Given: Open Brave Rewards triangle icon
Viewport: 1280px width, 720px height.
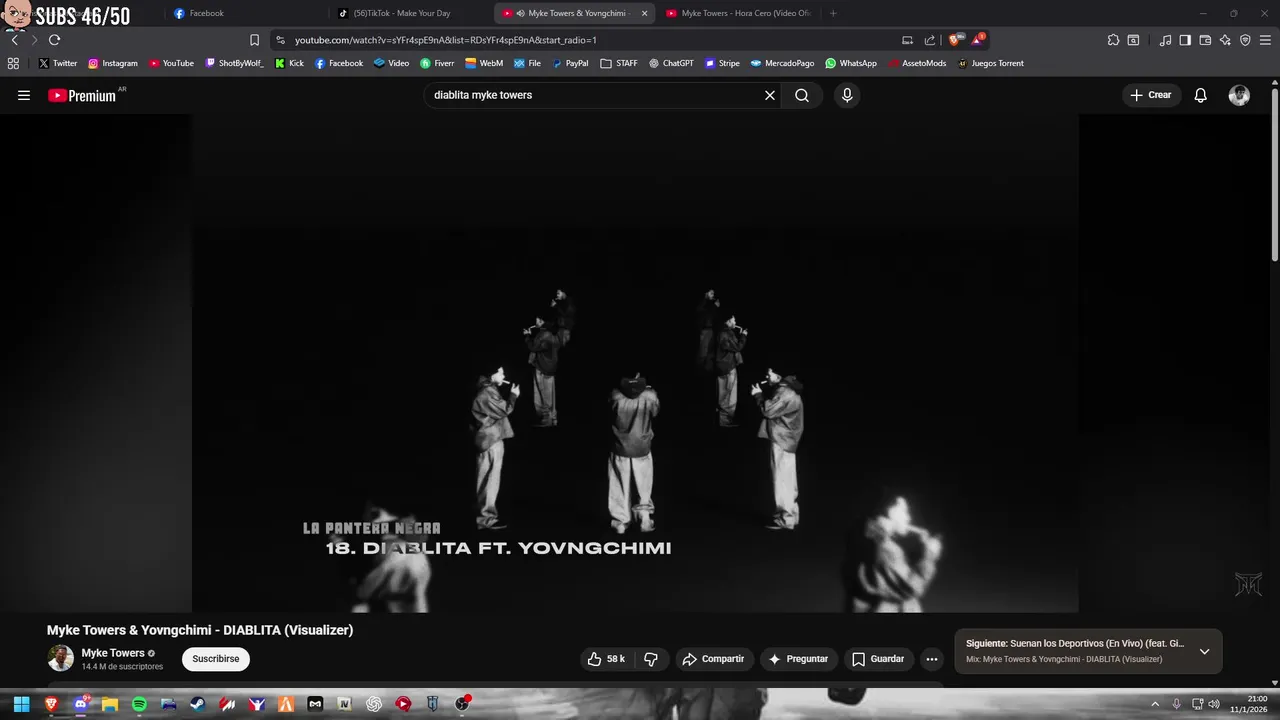Looking at the screenshot, I should point(978,40).
